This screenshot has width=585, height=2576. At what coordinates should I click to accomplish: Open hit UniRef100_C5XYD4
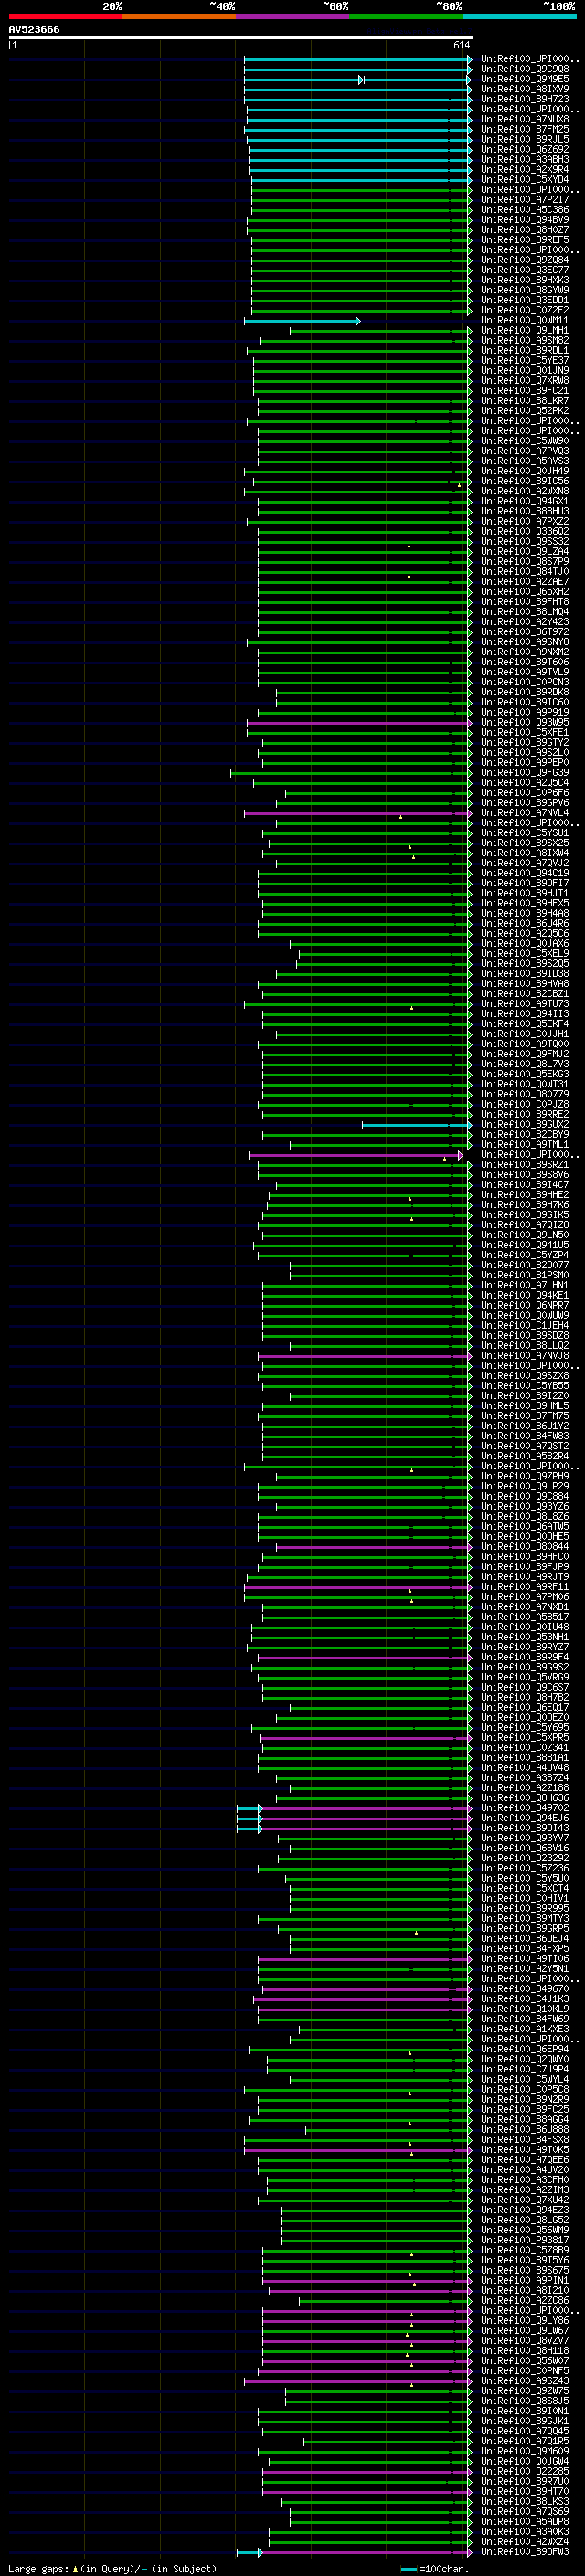[525, 180]
